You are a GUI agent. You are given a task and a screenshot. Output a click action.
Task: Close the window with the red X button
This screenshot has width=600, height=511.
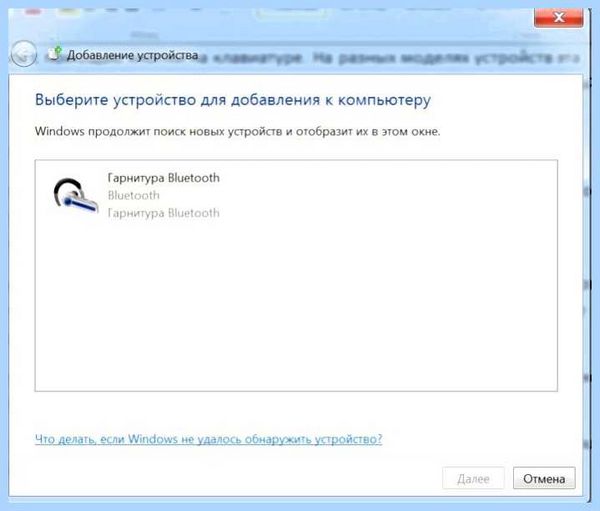[x=559, y=17]
